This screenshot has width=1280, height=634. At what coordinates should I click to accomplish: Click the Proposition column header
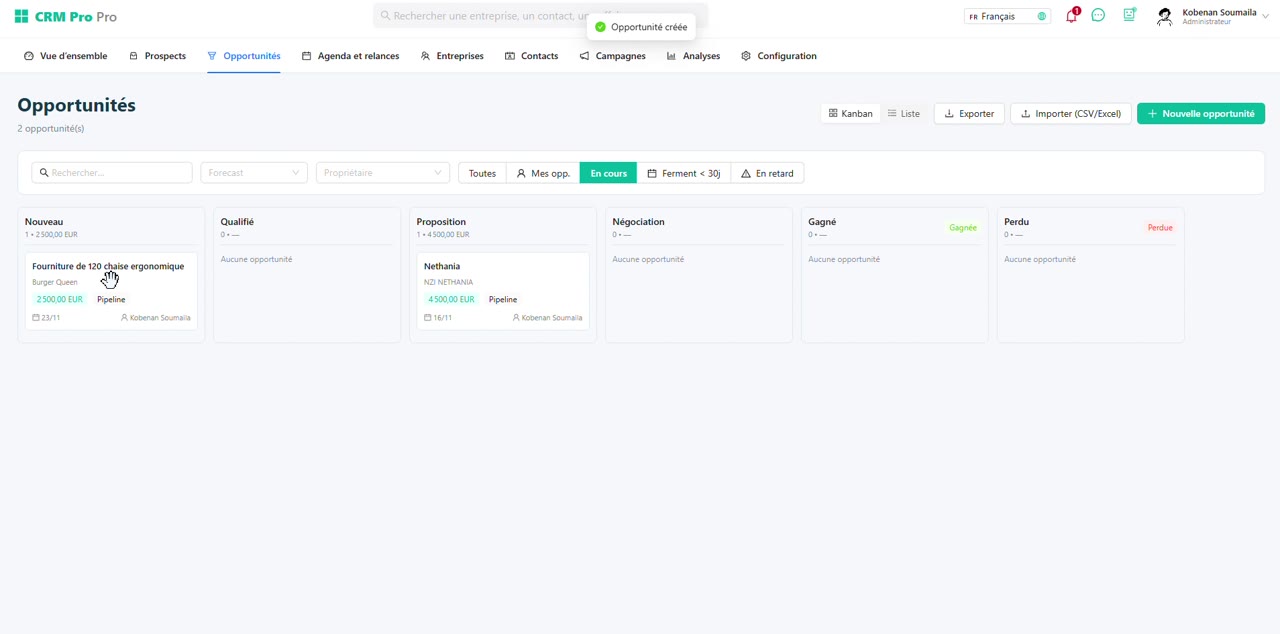441,222
